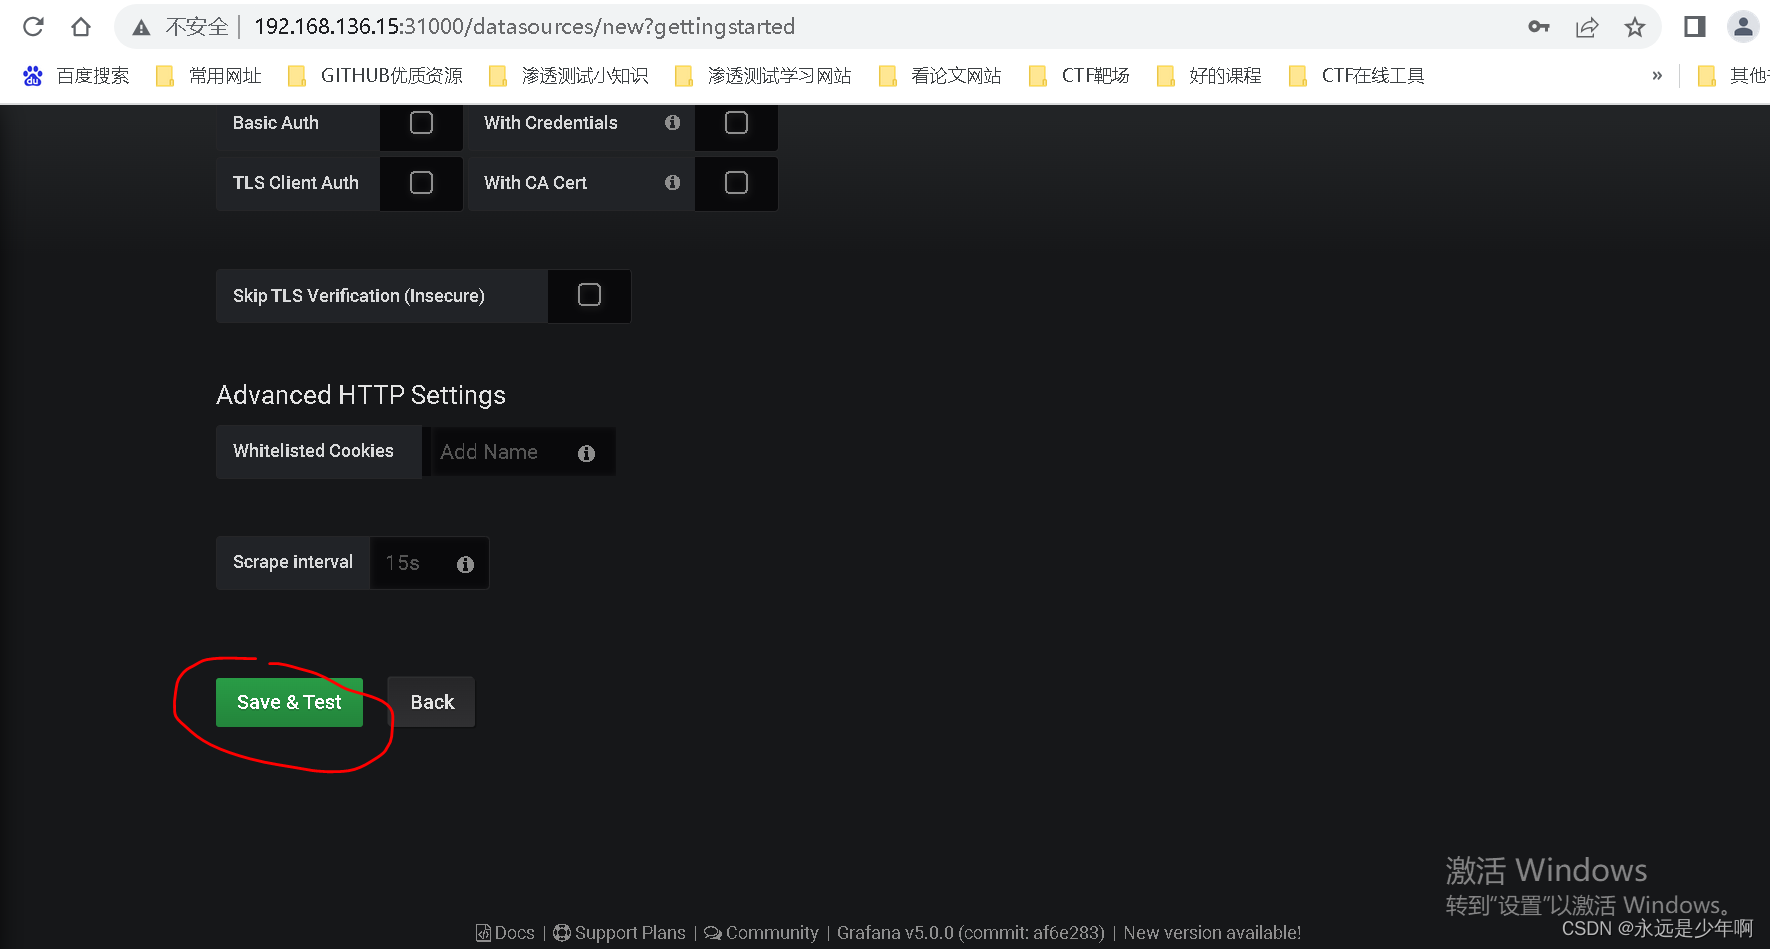The width and height of the screenshot is (1770, 949).
Task: Reload the page with the browser refresh icon
Action: [33, 27]
